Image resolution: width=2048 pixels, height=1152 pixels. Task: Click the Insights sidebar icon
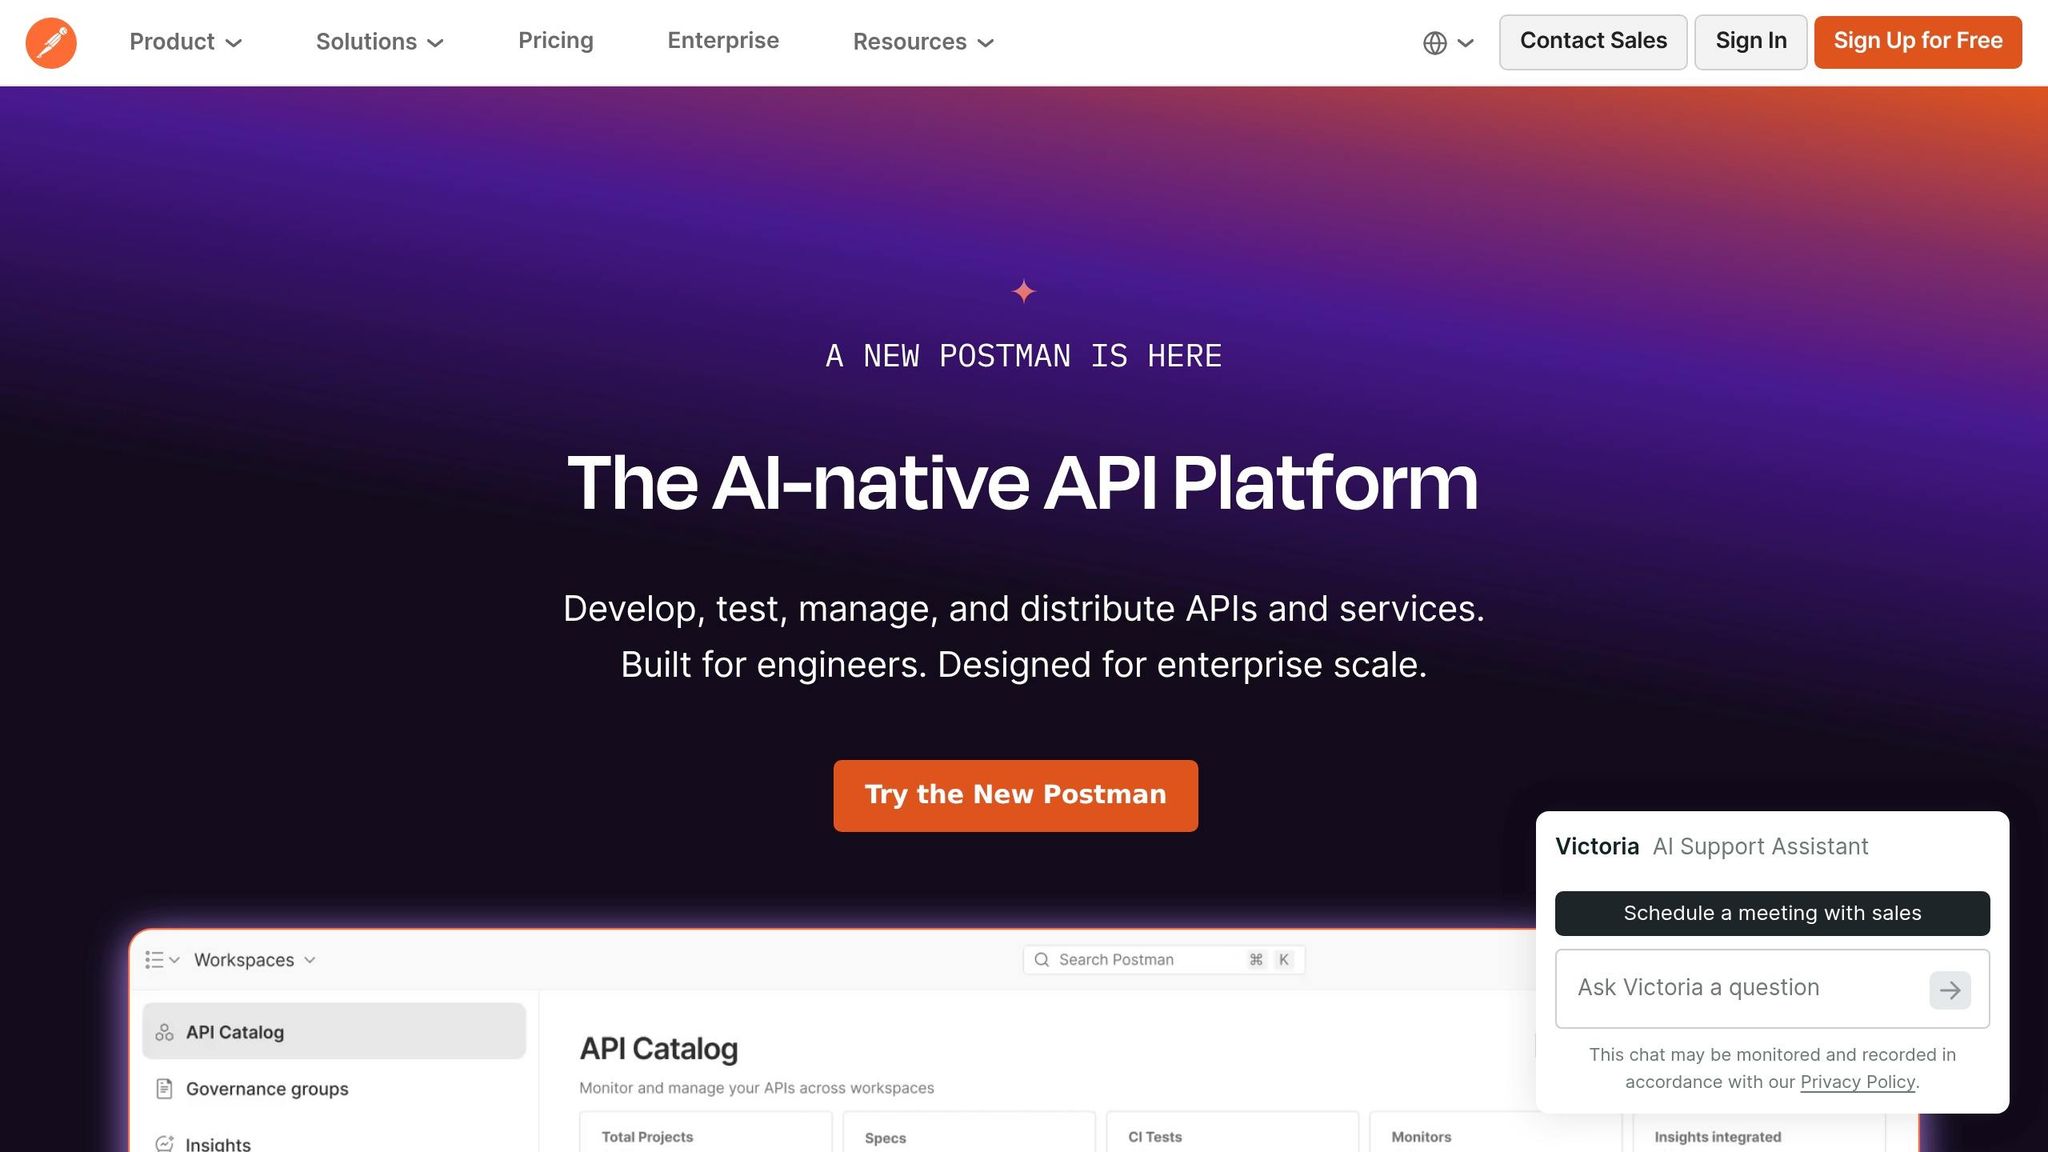click(x=164, y=1143)
